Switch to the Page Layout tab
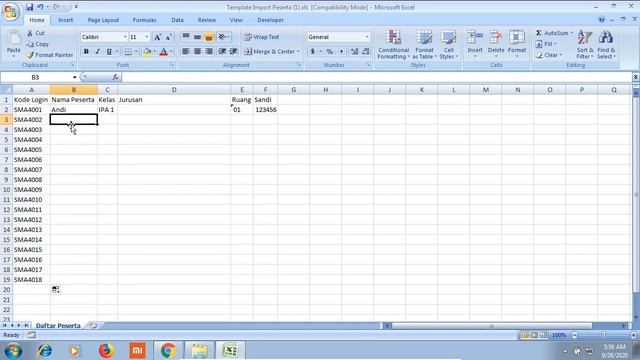640x360 pixels. 103,20
